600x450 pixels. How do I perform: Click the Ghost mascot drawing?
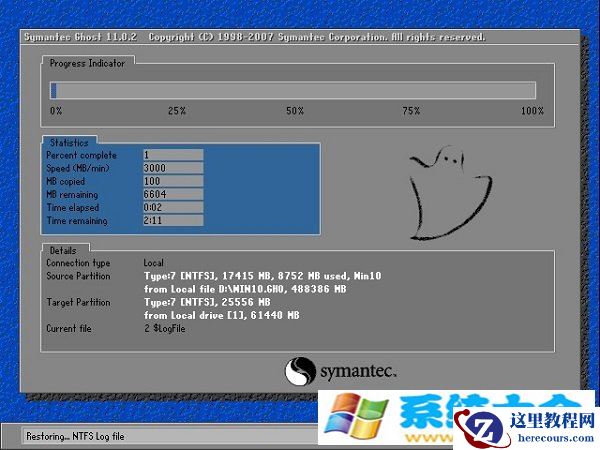(451, 192)
